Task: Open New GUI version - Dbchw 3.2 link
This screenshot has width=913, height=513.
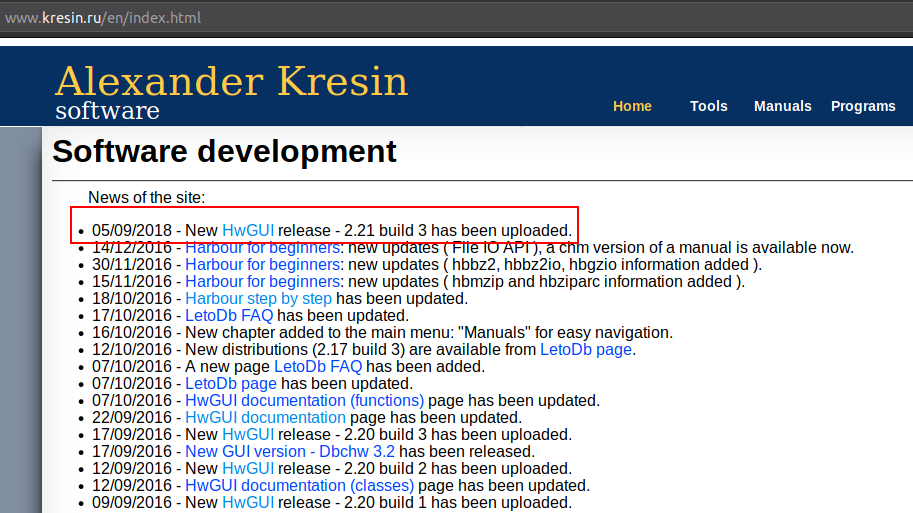Action: pyautogui.click(x=290, y=451)
